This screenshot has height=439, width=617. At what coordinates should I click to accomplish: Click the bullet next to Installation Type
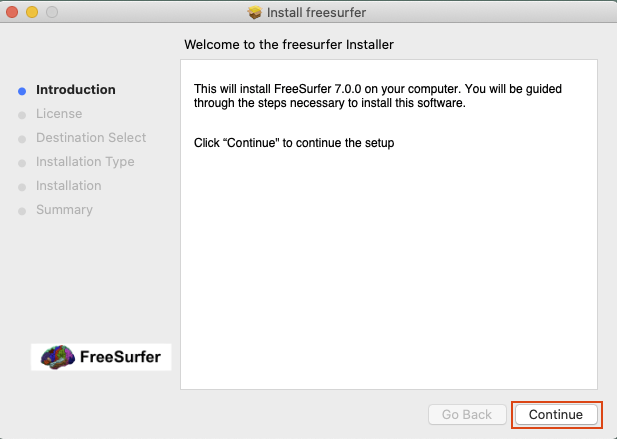click(22, 162)
